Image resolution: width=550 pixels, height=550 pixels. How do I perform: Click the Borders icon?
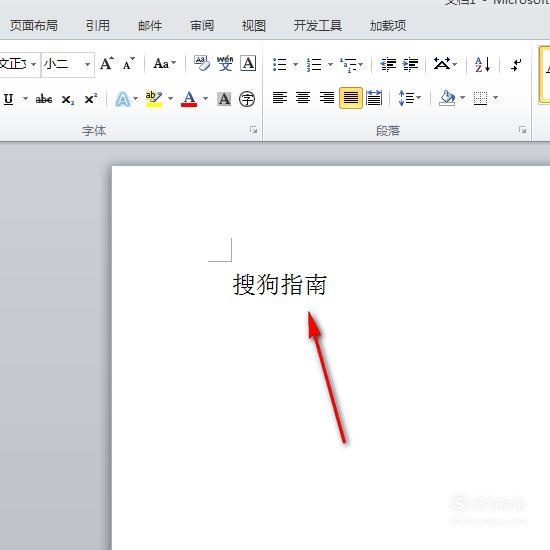pyautogui.click(x=480, y=98)
